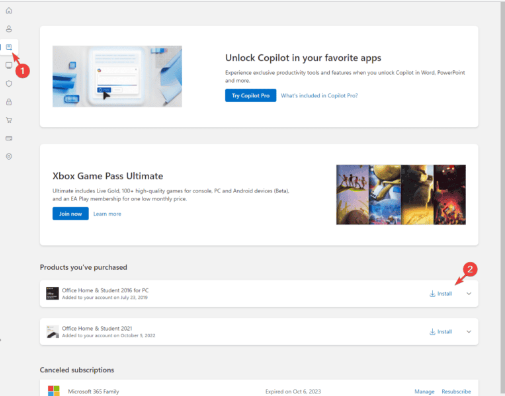Resubscribe to Microsoft 365 Family

tap(456, 391)
